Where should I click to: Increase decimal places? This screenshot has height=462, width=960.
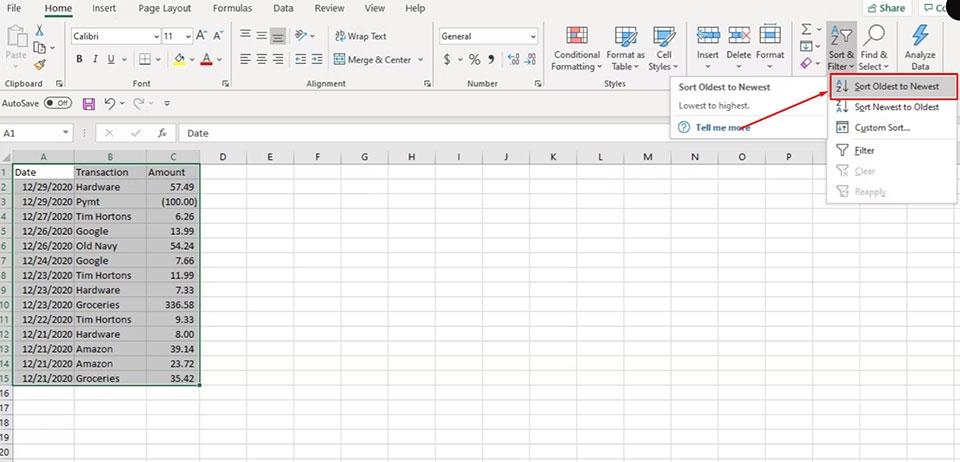pos(514,59)
